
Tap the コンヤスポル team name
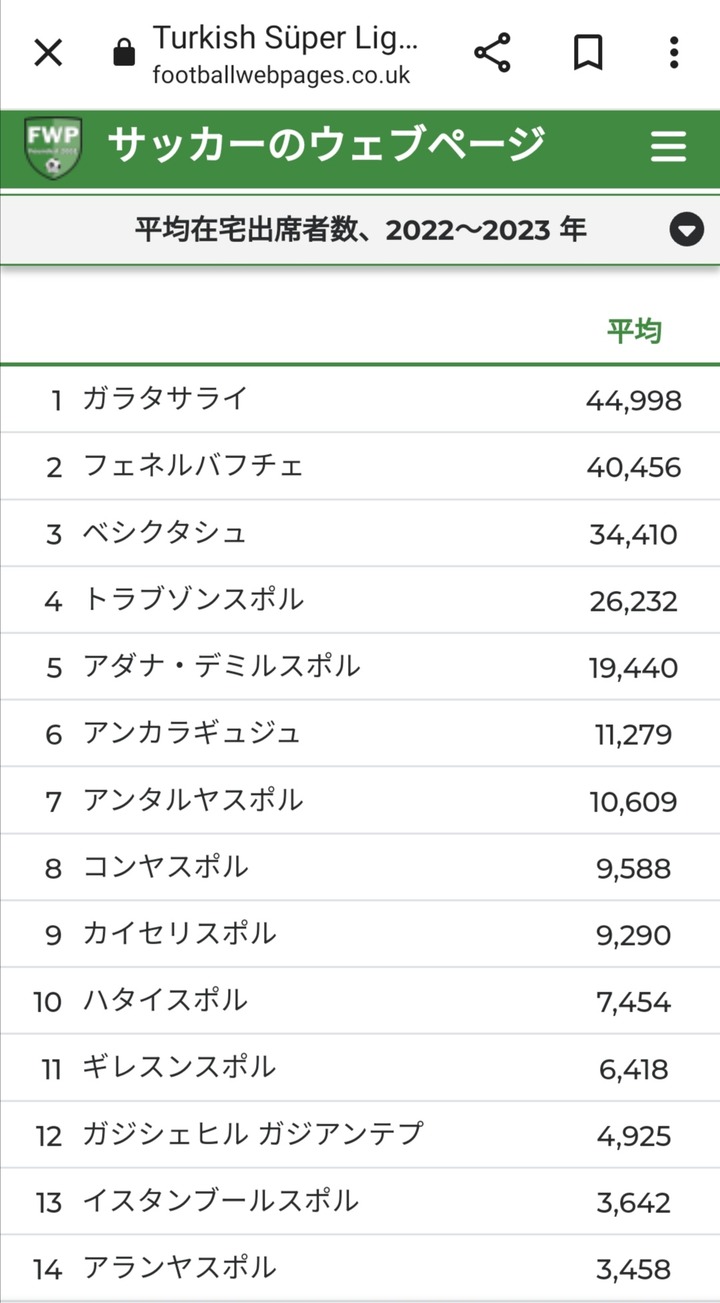(x=165, y=867)
